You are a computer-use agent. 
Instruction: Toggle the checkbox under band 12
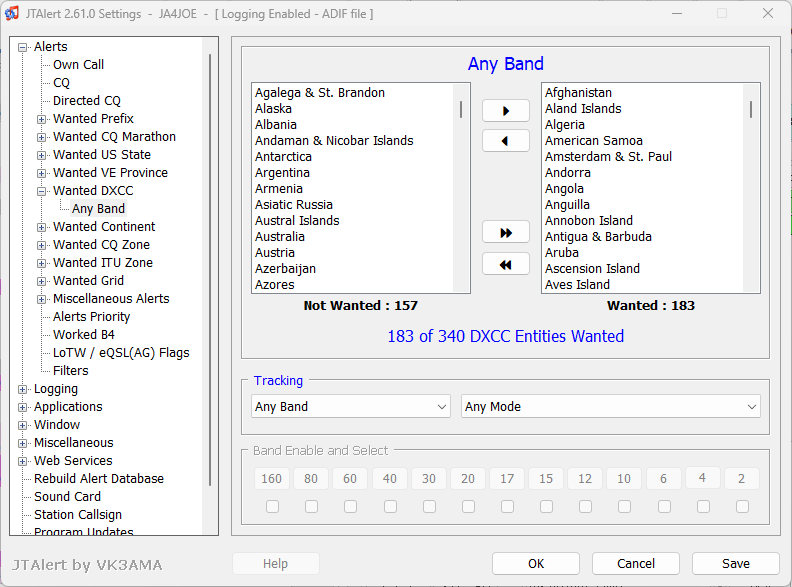[585, 506]
